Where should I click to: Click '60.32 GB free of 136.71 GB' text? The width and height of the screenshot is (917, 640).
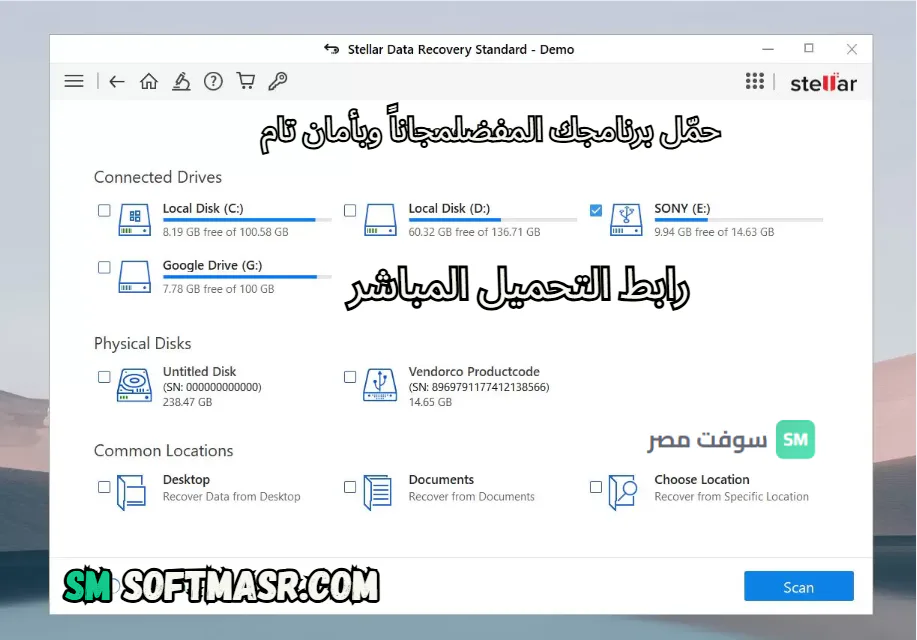coord(474,232)
